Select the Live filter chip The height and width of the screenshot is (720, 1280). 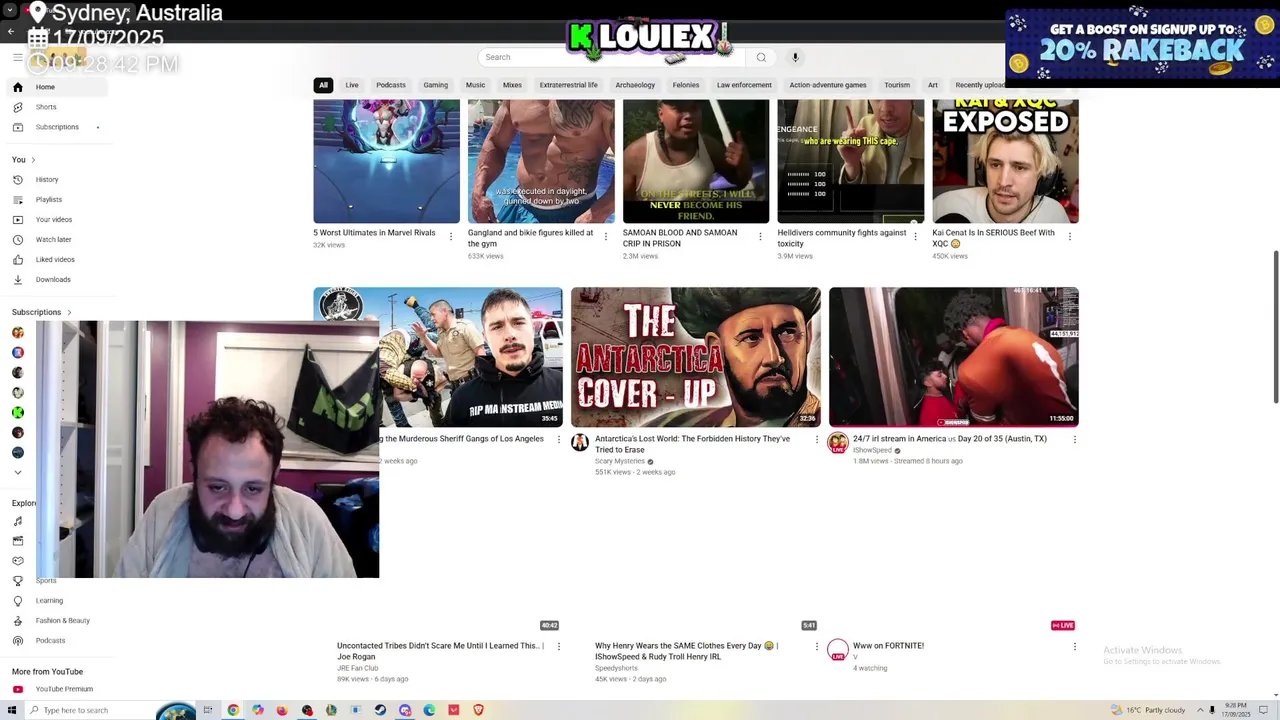click(x=352, y=85)
